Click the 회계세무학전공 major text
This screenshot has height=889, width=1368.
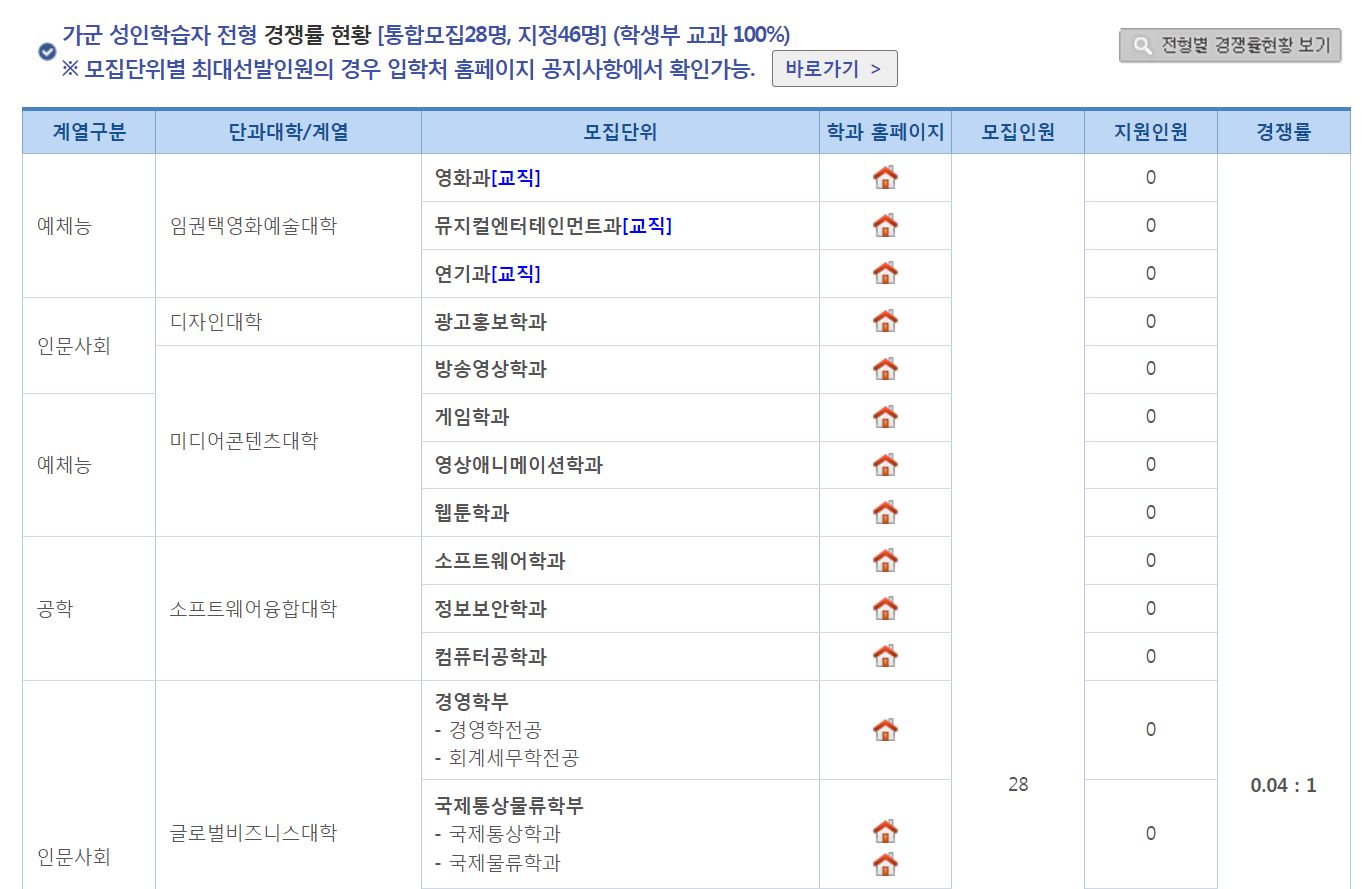[x=514, y=758]
